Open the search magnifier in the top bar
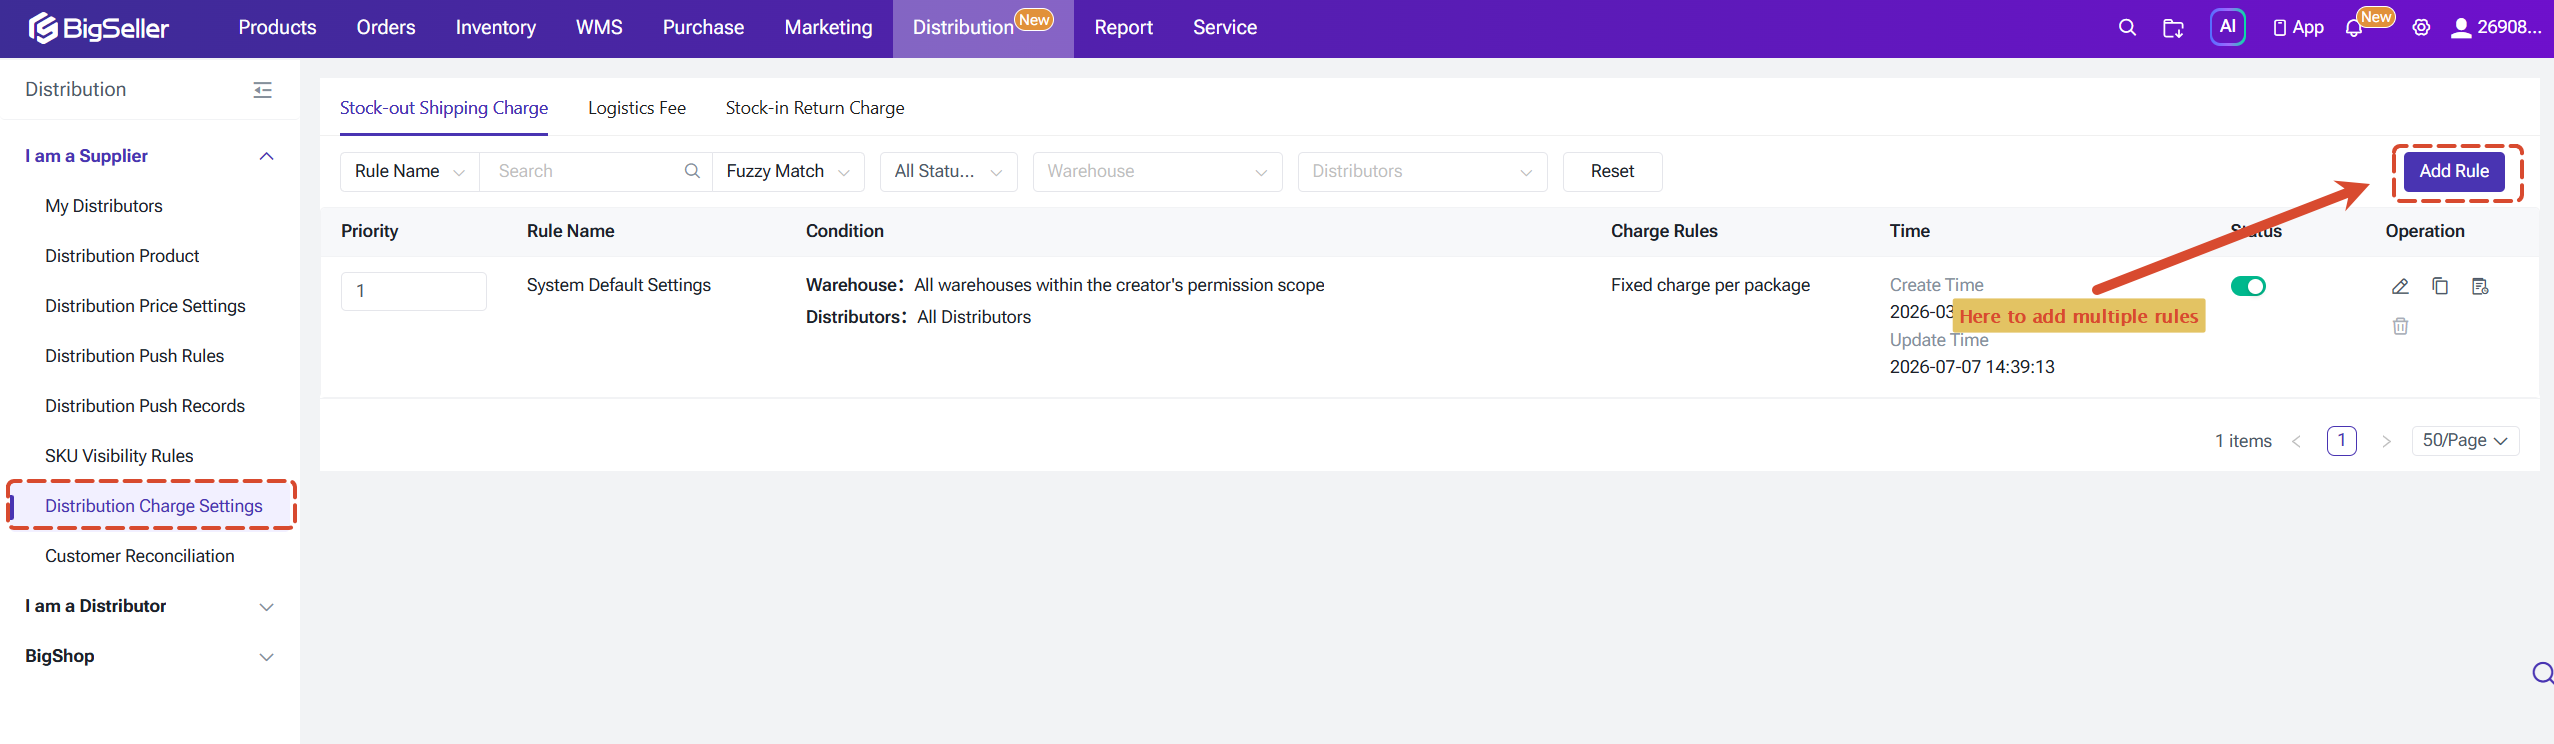The height and width of the screenshot is (744, 2554). [x=2127, y=28]
